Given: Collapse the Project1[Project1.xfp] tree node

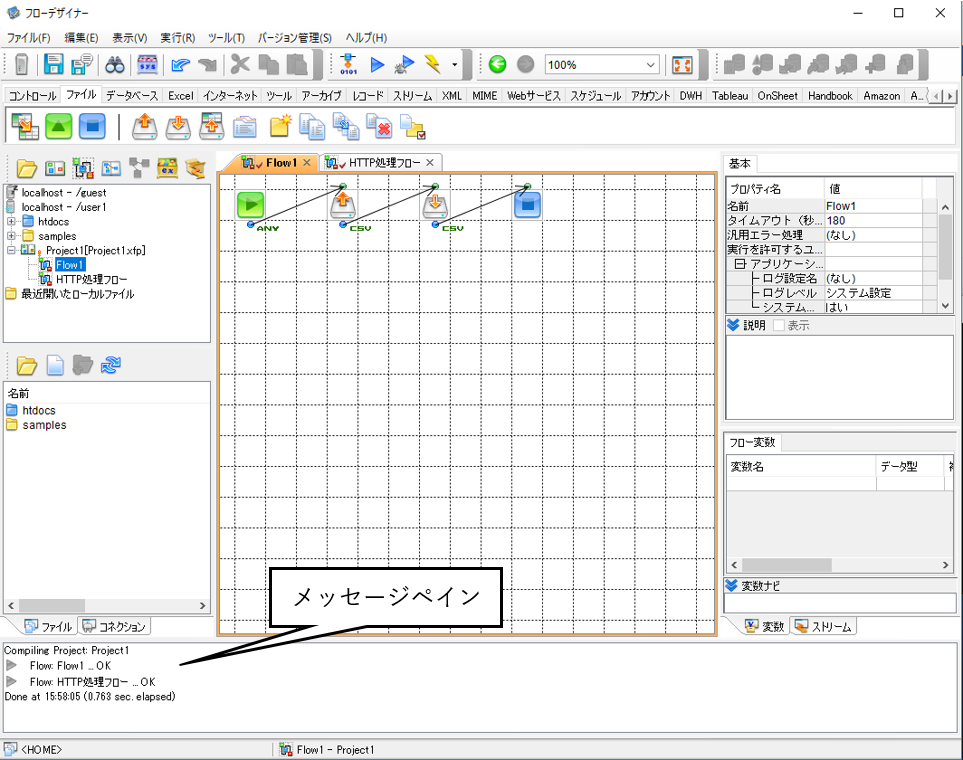Looking at the screenshot, I should [x=11, y=250].
